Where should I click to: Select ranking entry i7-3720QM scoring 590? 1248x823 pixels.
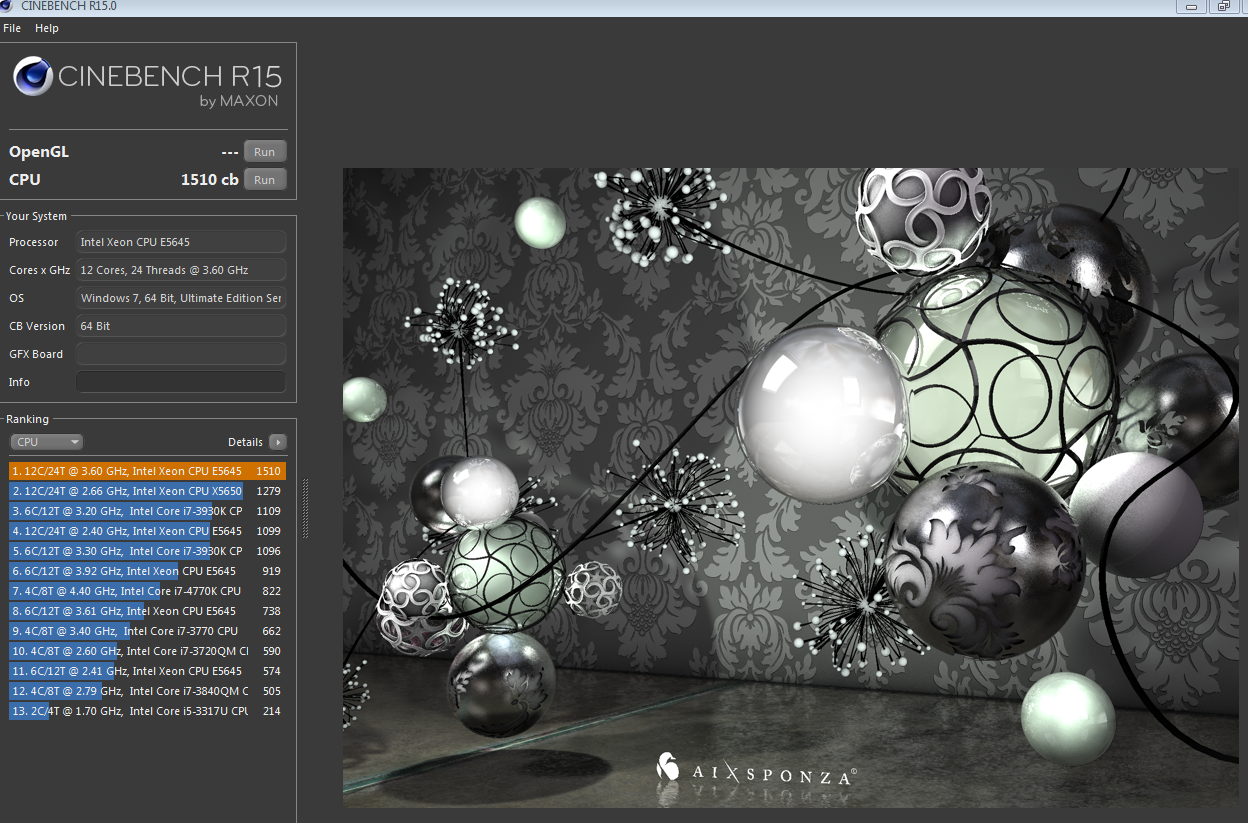point(148,651)
